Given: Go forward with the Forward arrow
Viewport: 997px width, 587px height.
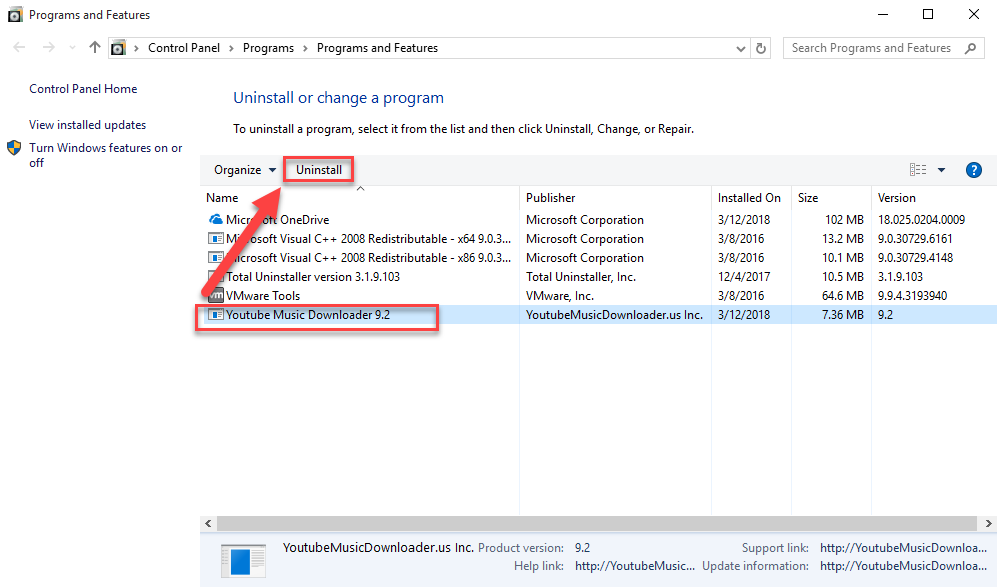Looking at the screenshot, I should point(48,48).
